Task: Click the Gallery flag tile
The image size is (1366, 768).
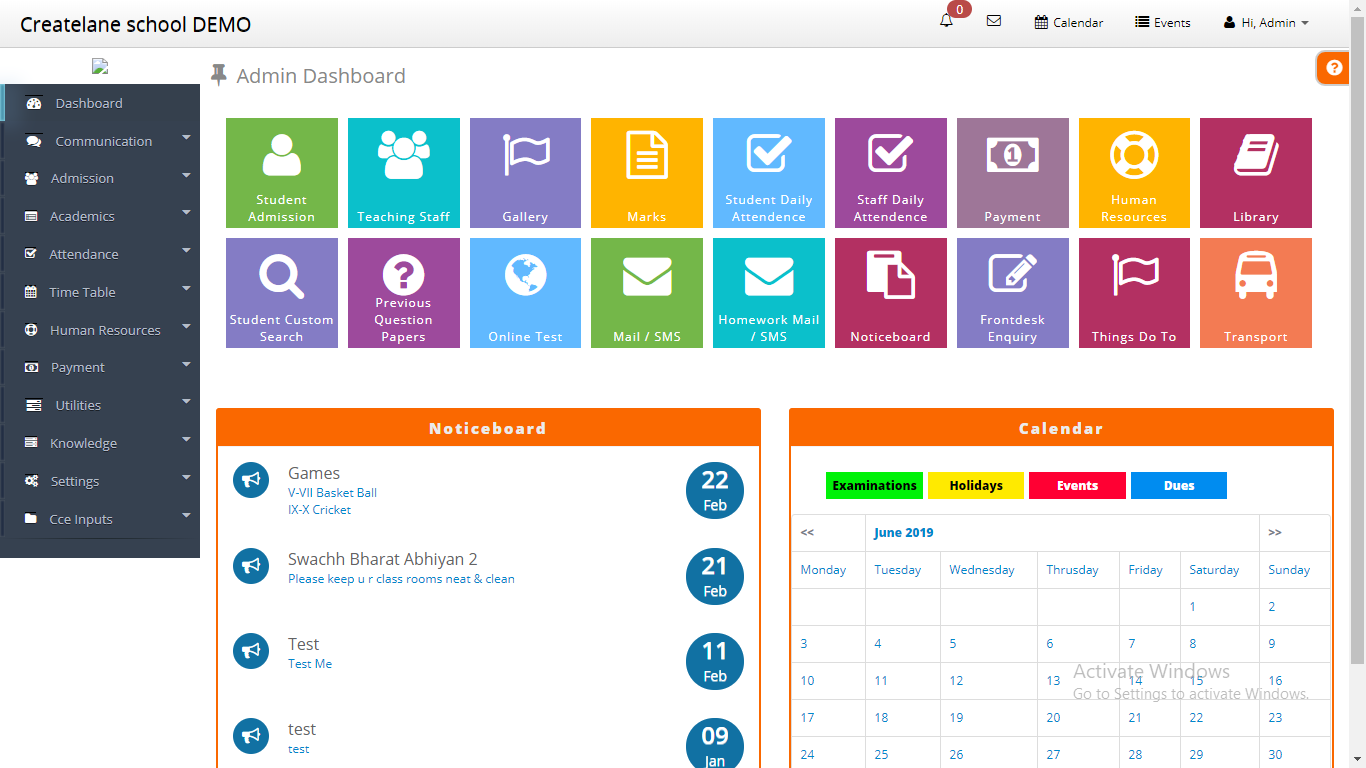Action: point(525,173)
